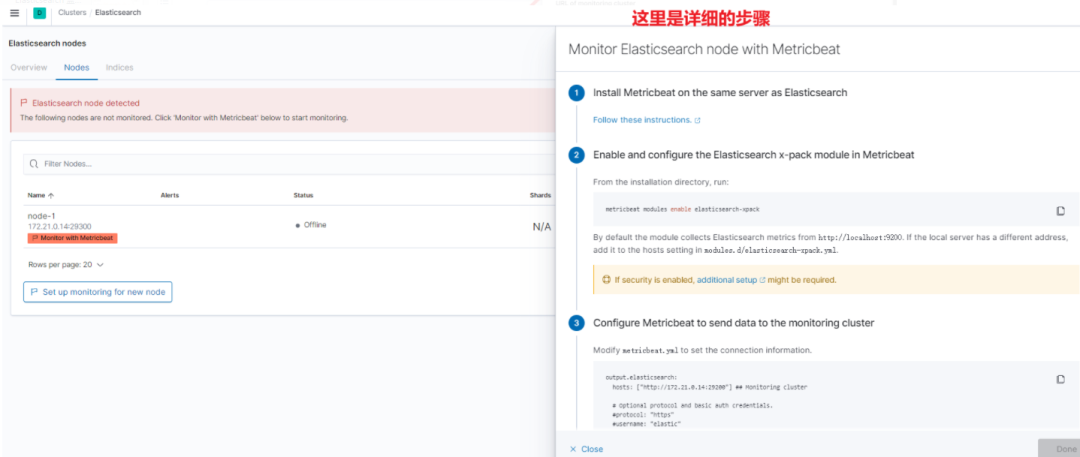The width and height of the screenshot is (1080, 457).
Task: Click Set up monitoring for new node
Action: (x=98, y=292)
